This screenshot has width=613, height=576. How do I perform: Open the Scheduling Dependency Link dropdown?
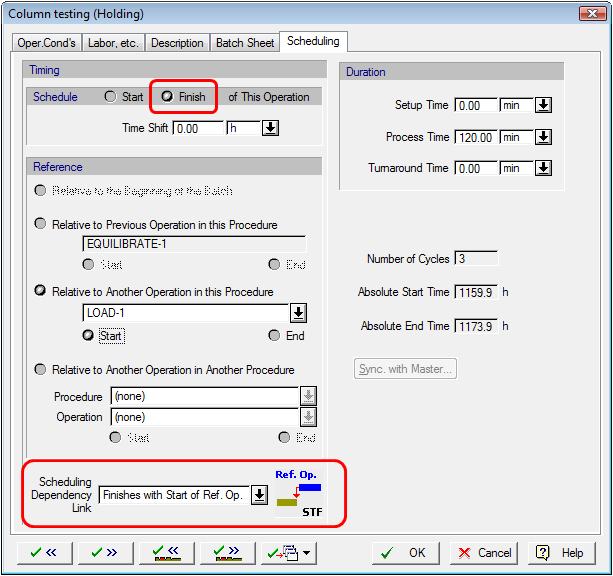tap(259, 495)
